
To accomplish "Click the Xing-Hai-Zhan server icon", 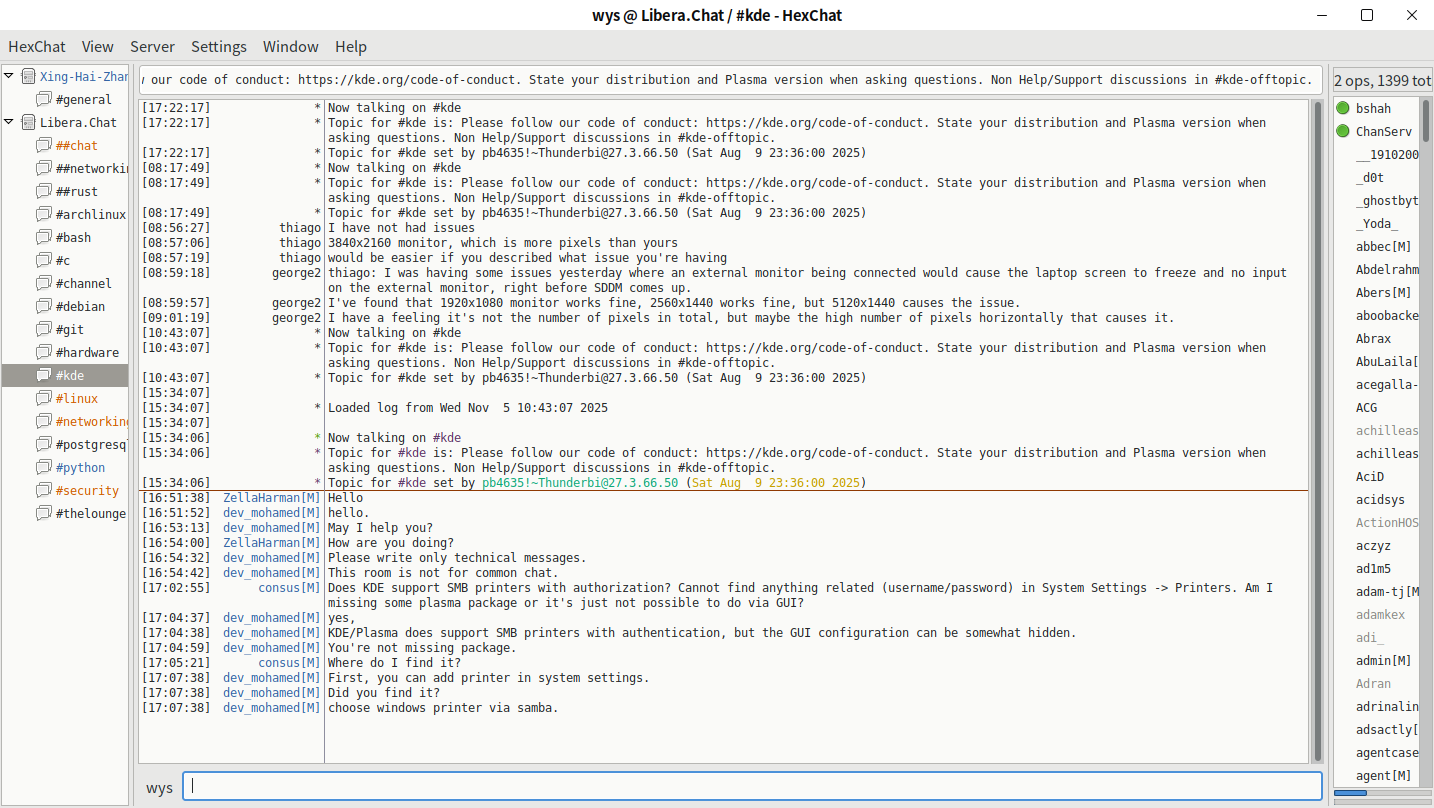I will 28,76.
